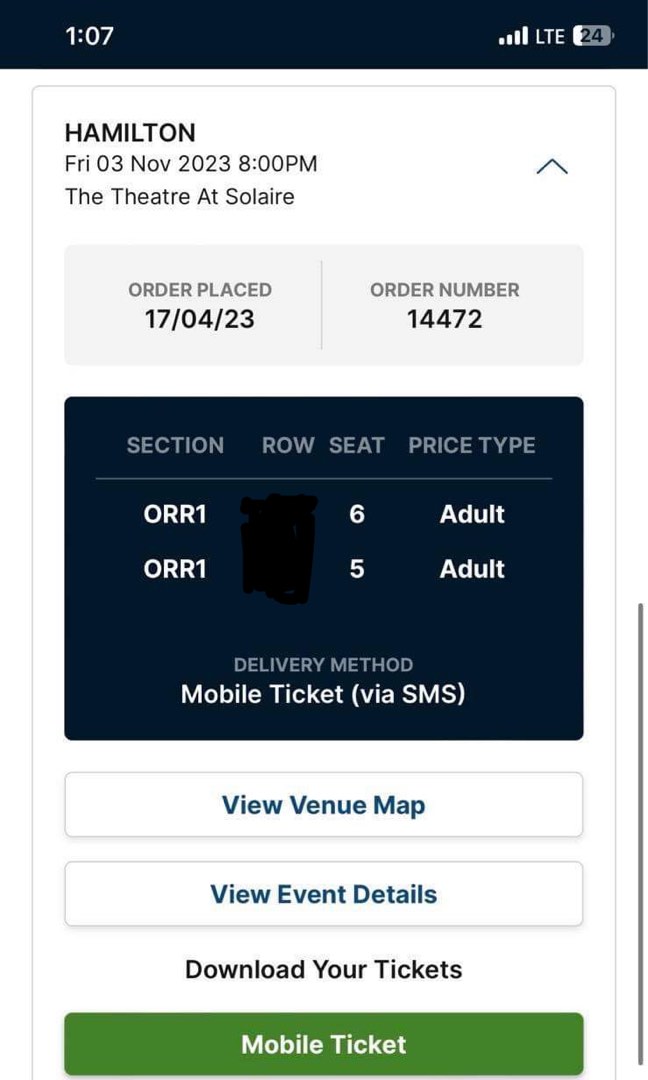Select seat 6 Adult ticket row
The width and height of the screenshot is (648, 1080).
323,514
